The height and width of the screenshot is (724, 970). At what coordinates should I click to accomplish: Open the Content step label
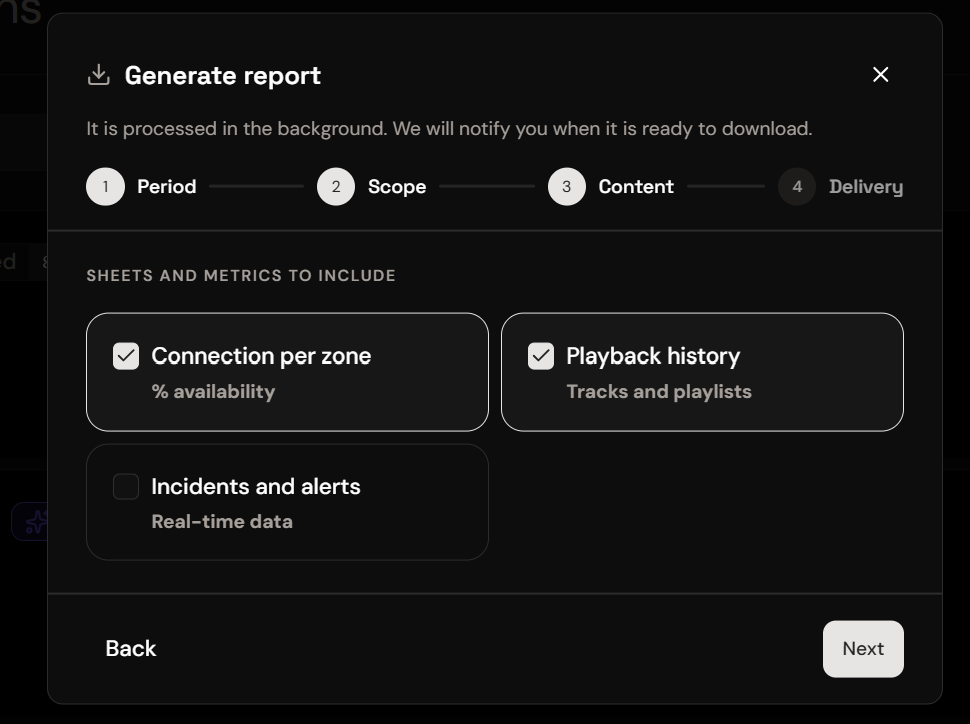[x=636, y=186]
